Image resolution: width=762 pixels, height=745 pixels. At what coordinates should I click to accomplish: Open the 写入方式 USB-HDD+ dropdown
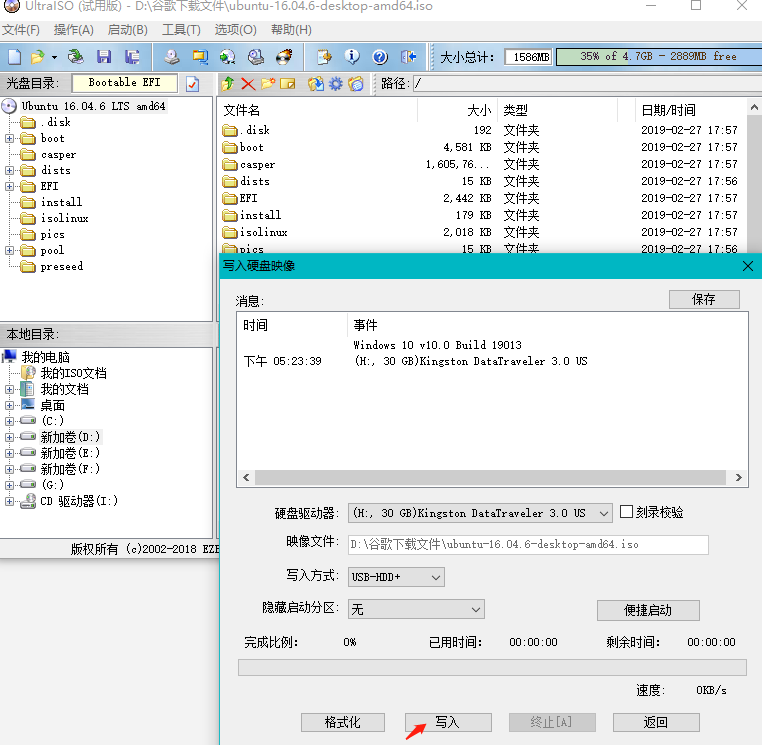[435, 577]
